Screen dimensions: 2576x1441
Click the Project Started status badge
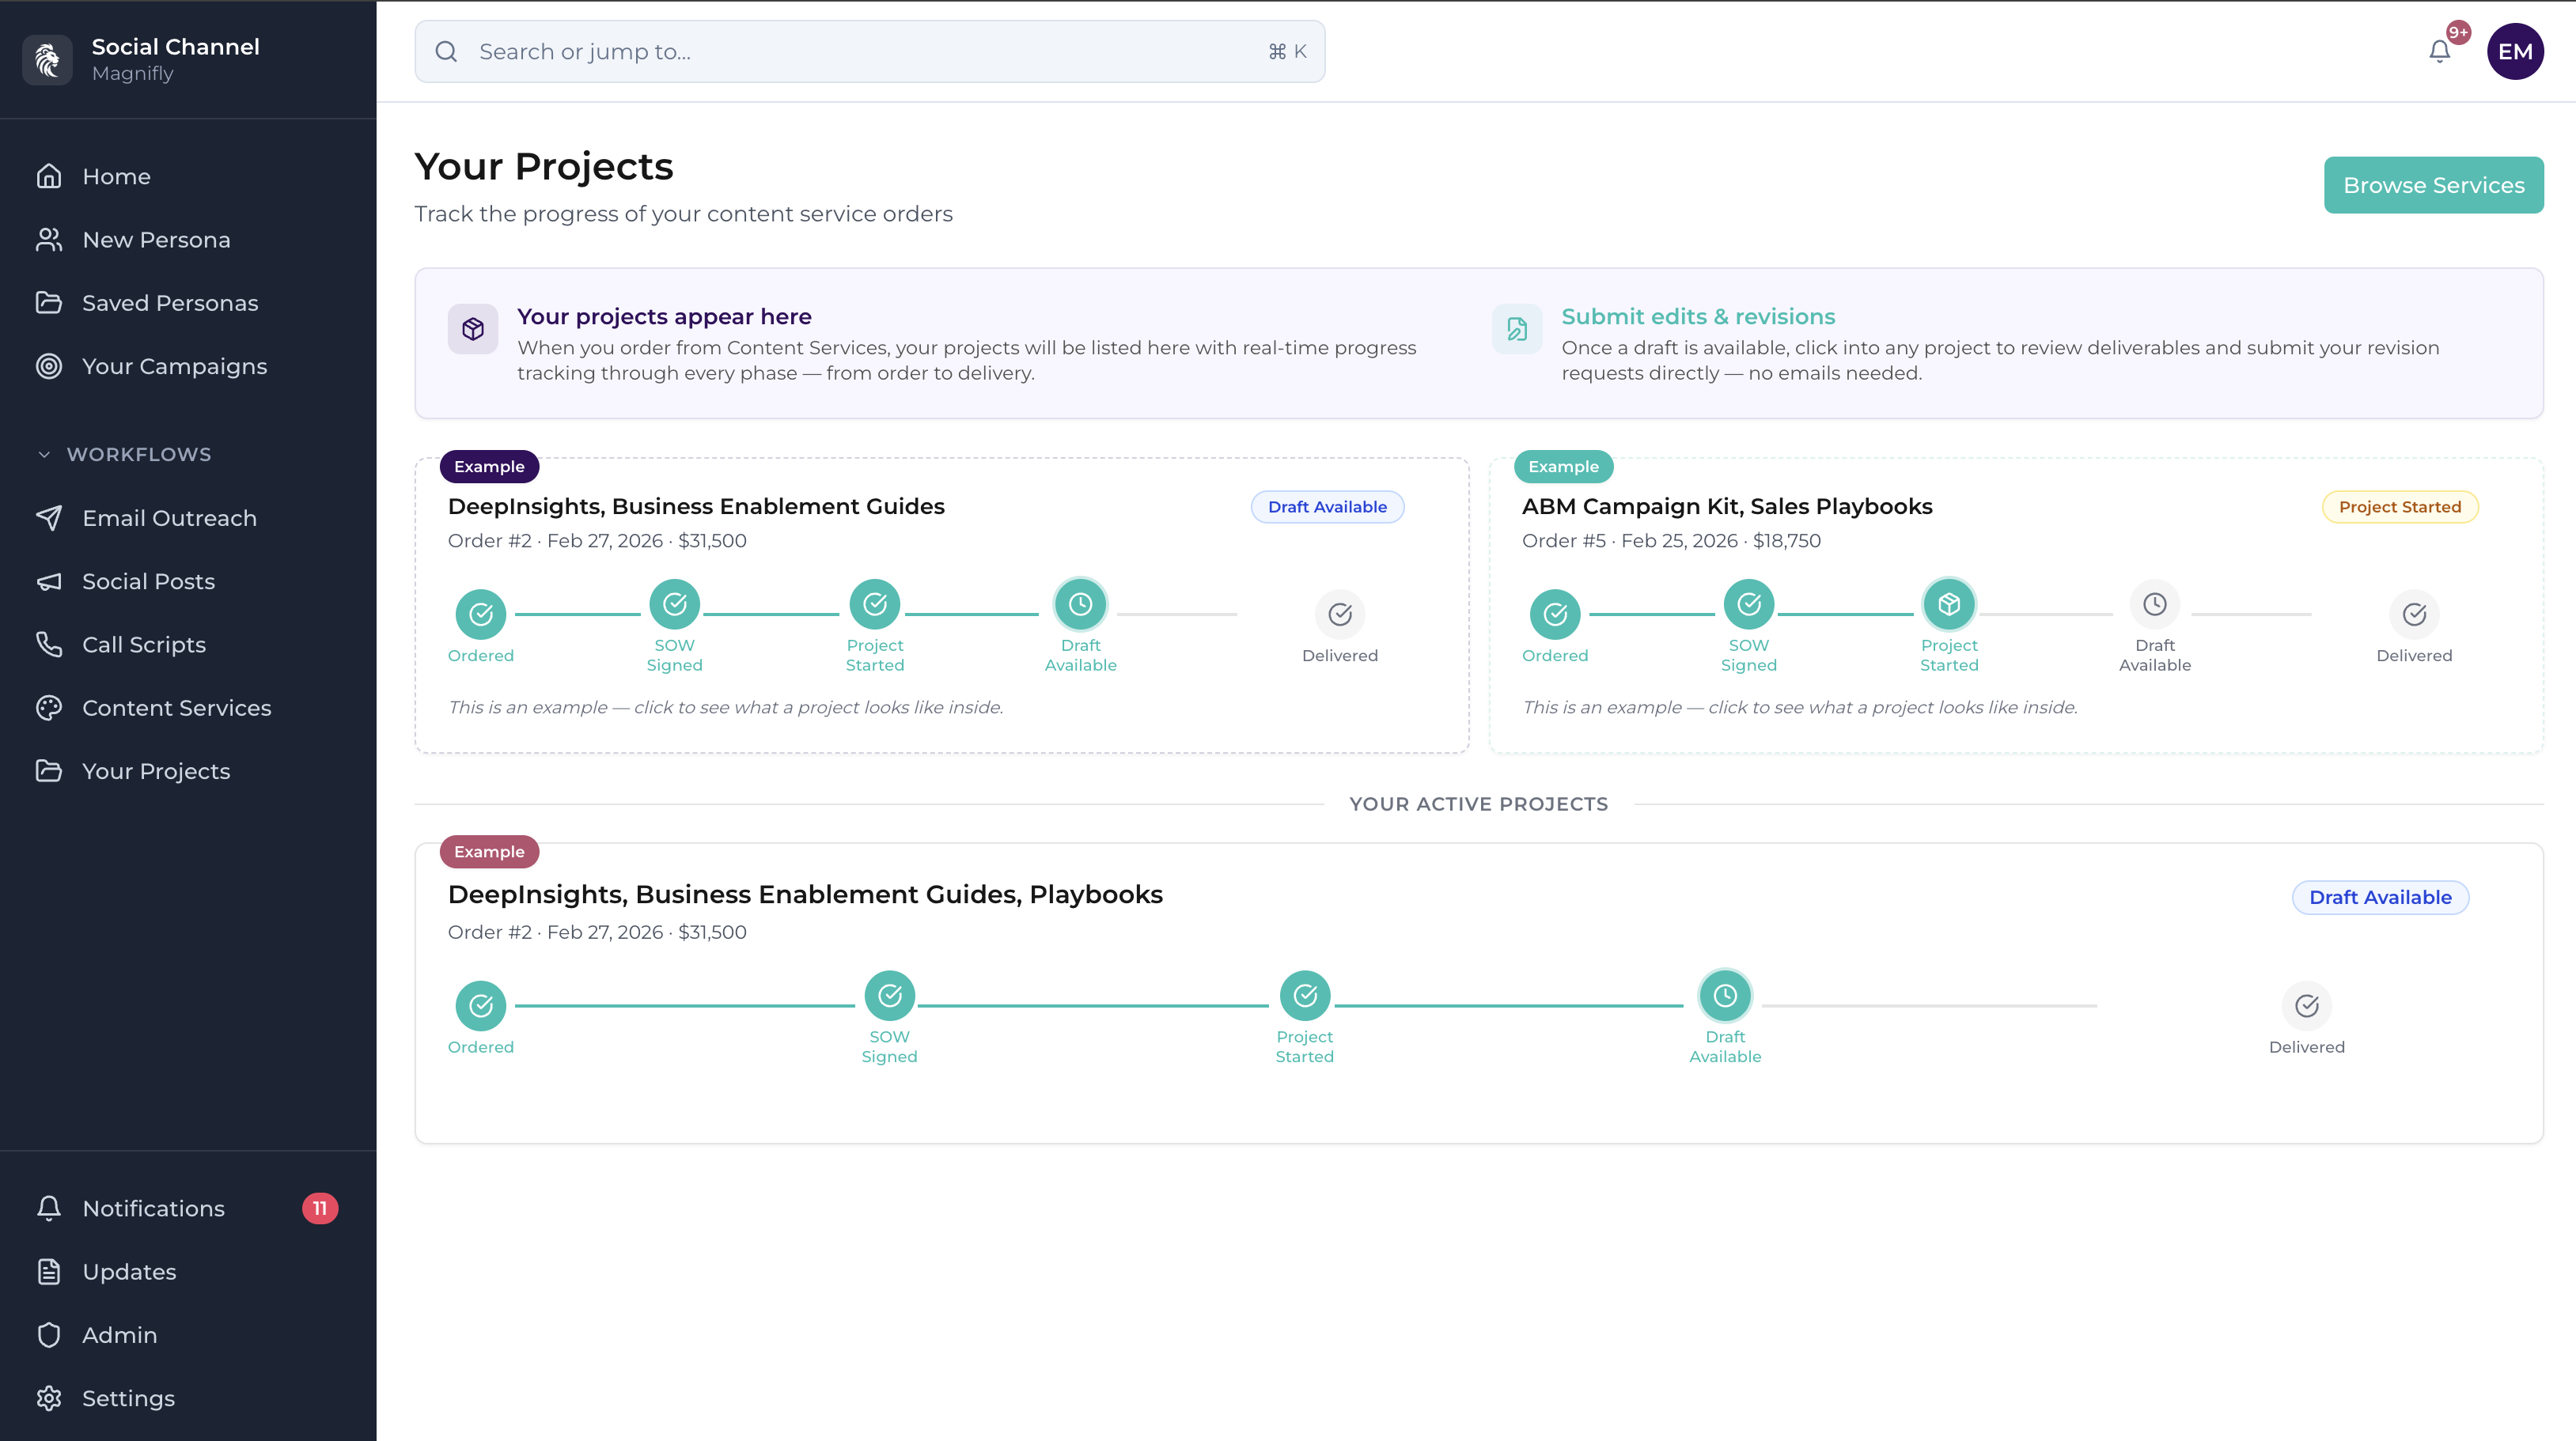[2399, 507]
